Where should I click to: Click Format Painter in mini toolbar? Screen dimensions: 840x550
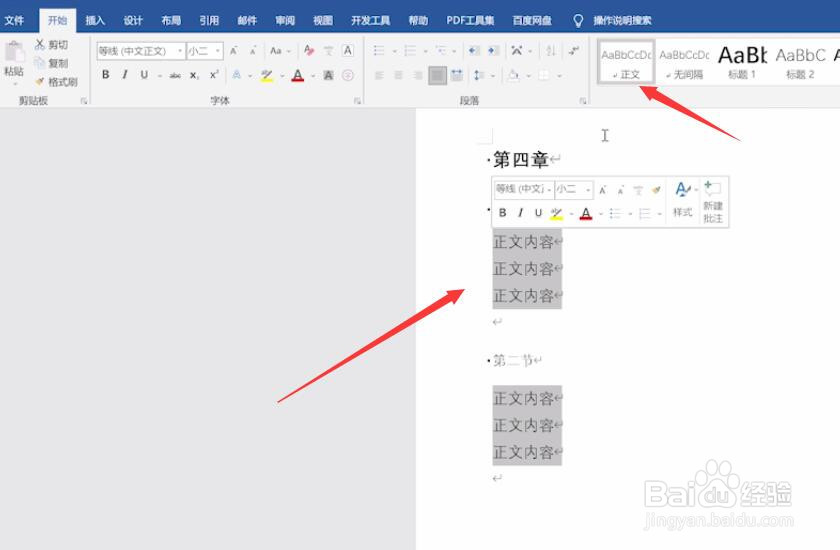point(656,190)
